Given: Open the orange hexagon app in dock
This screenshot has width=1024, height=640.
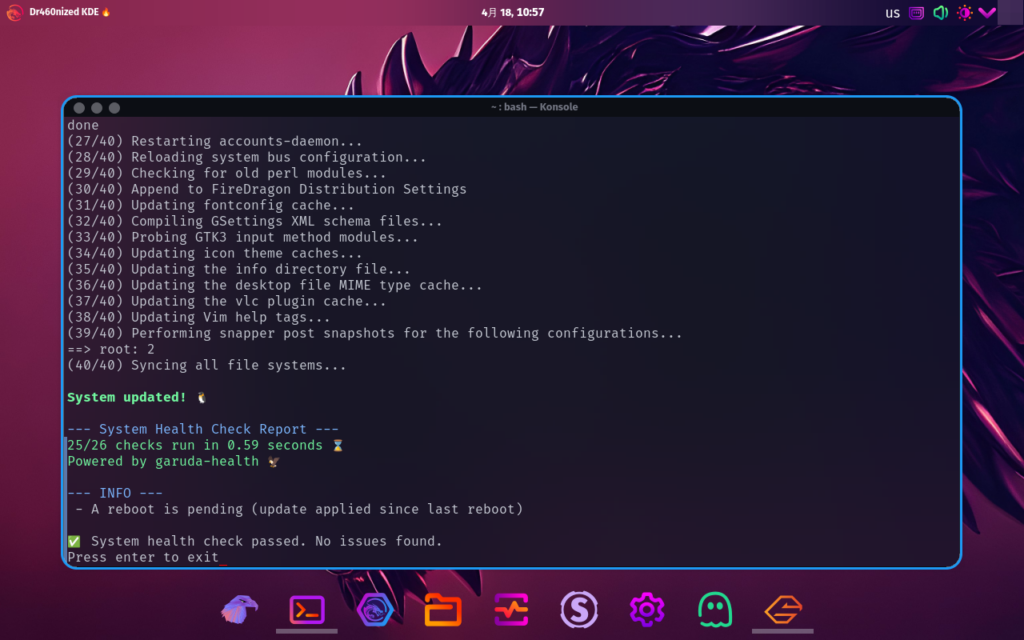Looking at the screenshot, I should coord(783,609).
